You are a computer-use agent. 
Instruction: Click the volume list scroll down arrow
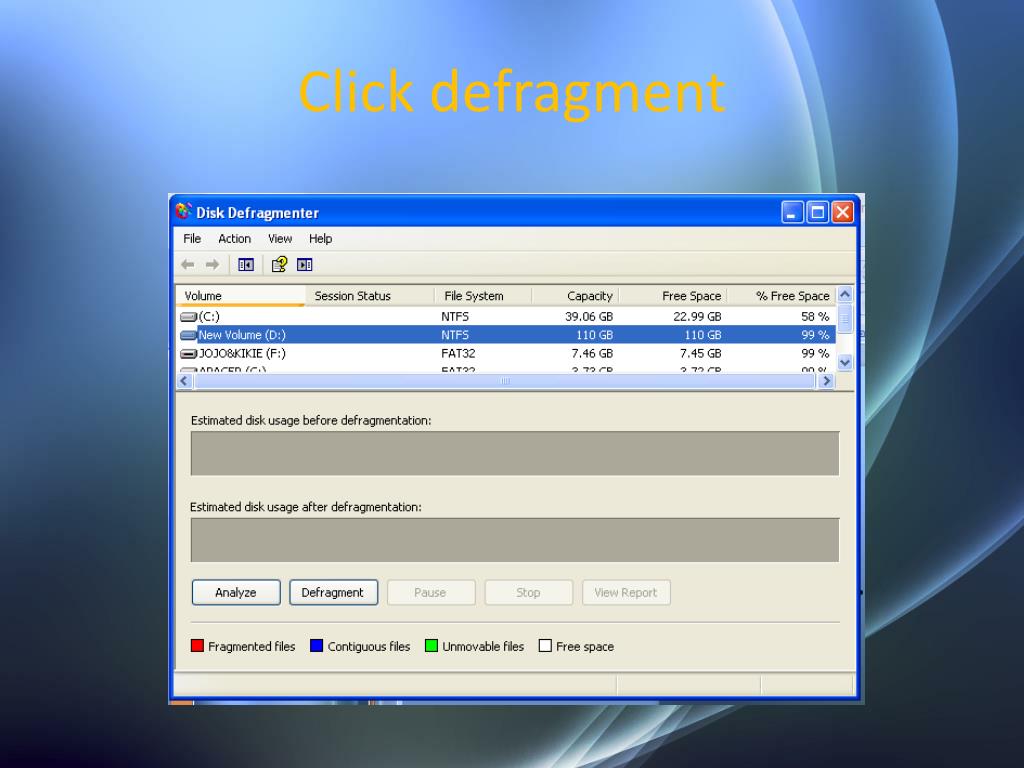(x=844, y=362)
